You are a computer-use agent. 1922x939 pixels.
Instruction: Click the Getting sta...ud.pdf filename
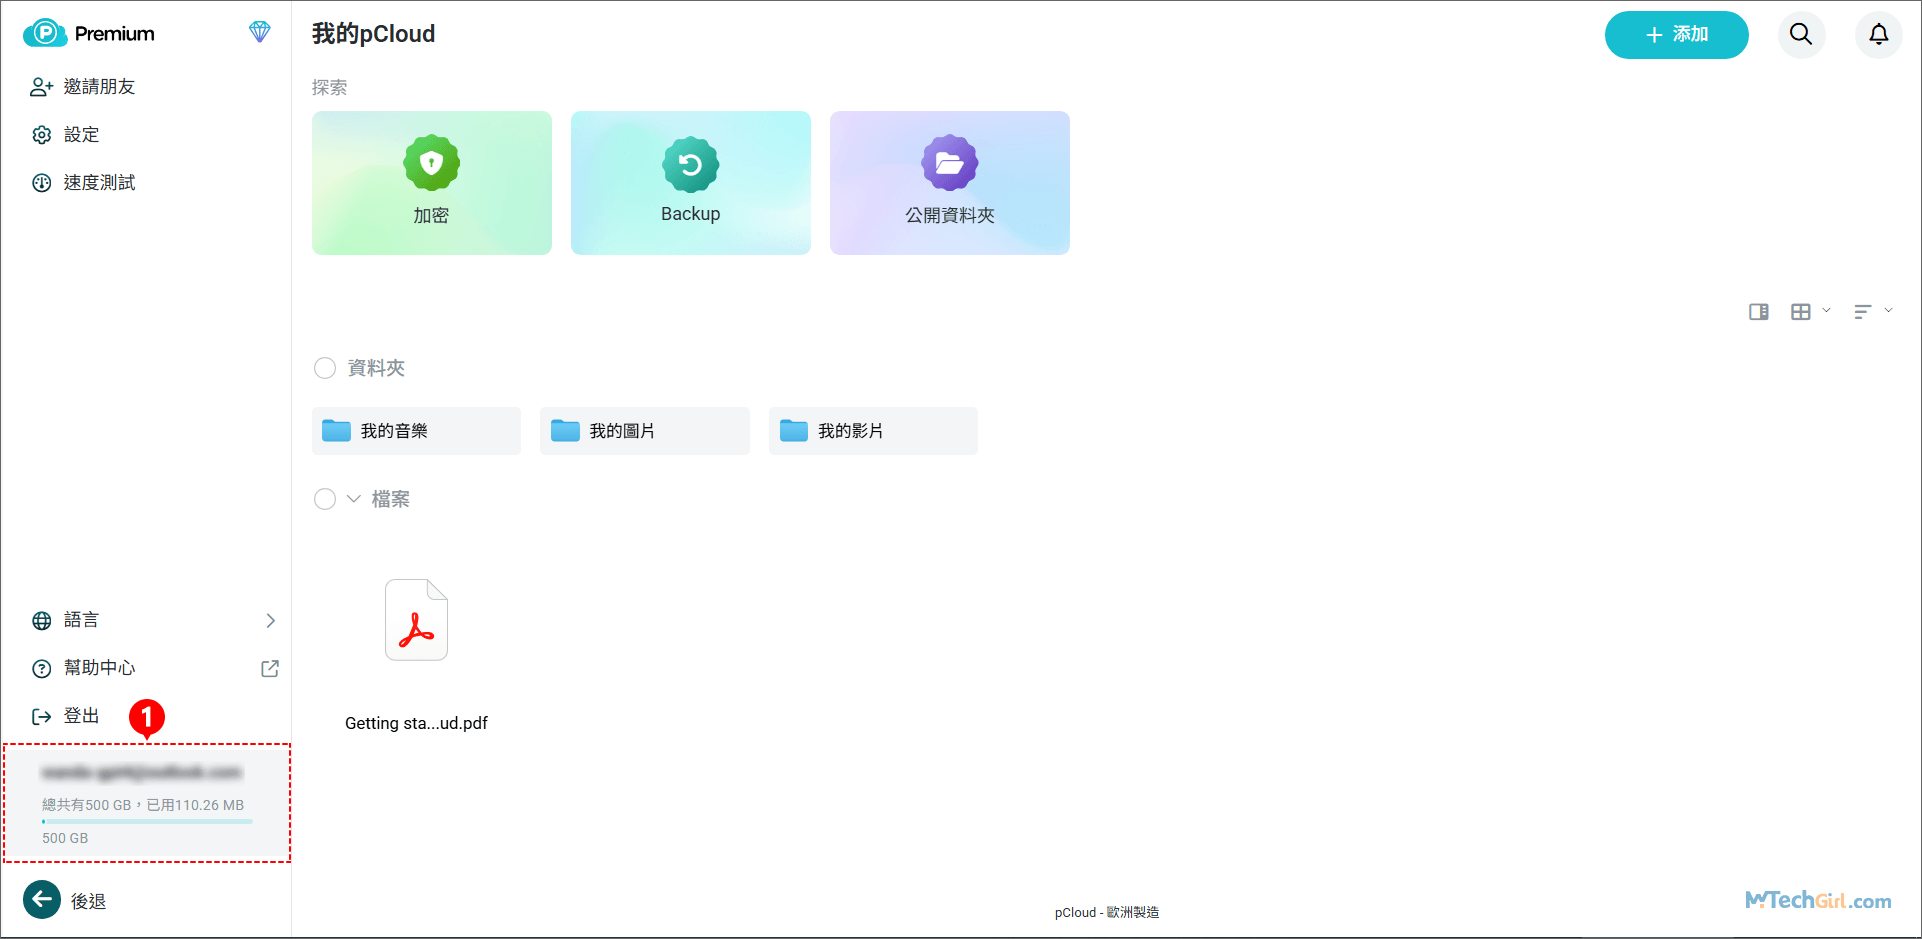[416, 723]
